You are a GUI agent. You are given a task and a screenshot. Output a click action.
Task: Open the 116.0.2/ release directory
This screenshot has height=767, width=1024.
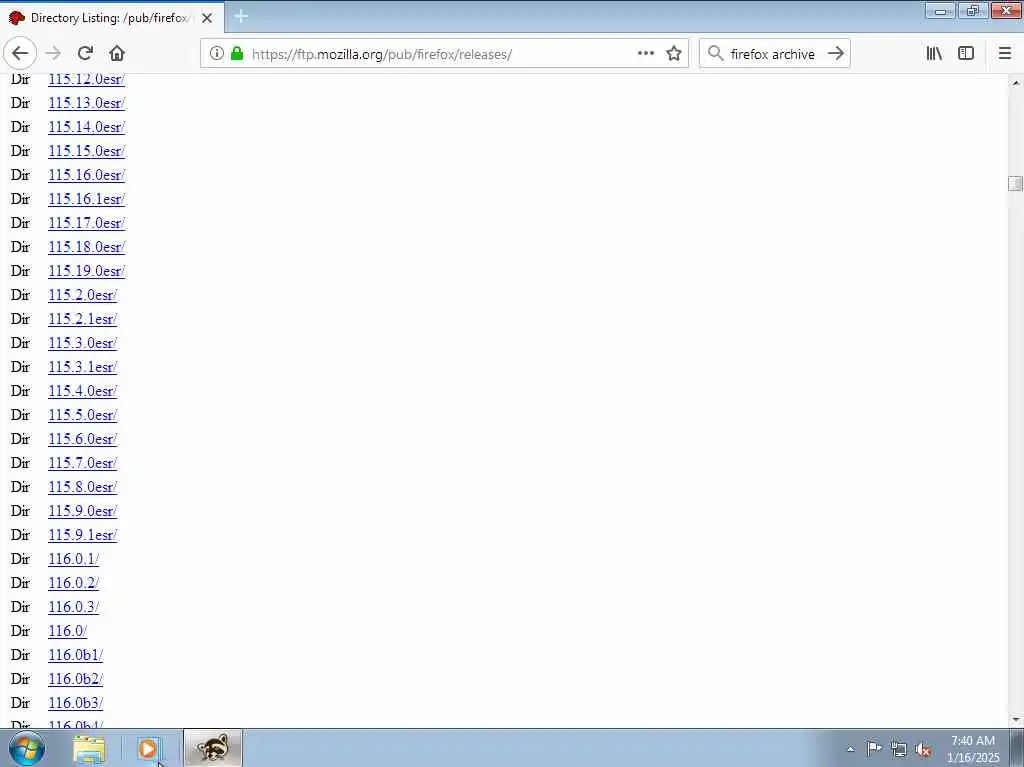(x=73, y=583)
